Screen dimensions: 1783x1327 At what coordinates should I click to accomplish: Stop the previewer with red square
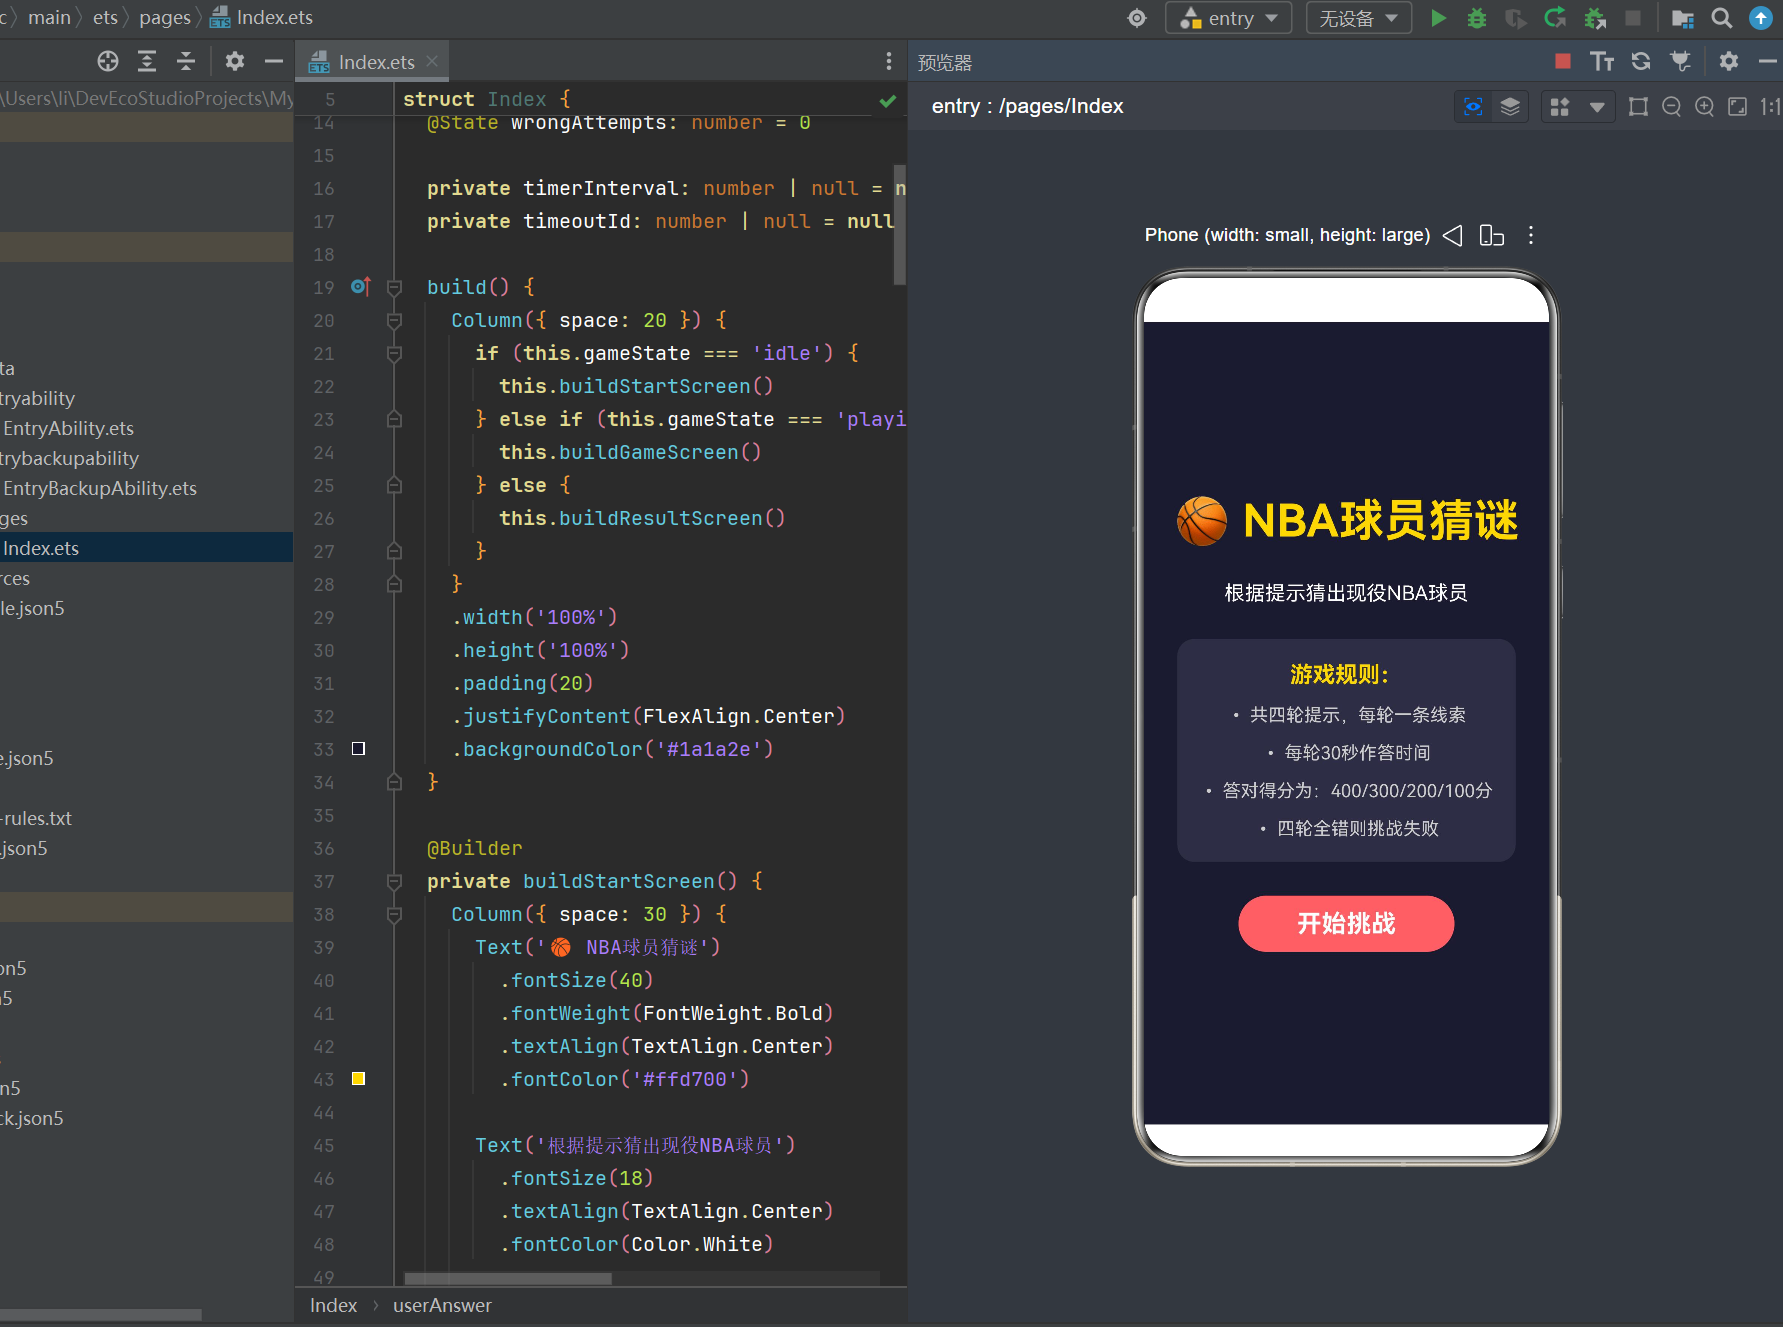(x=1563, y=62)
